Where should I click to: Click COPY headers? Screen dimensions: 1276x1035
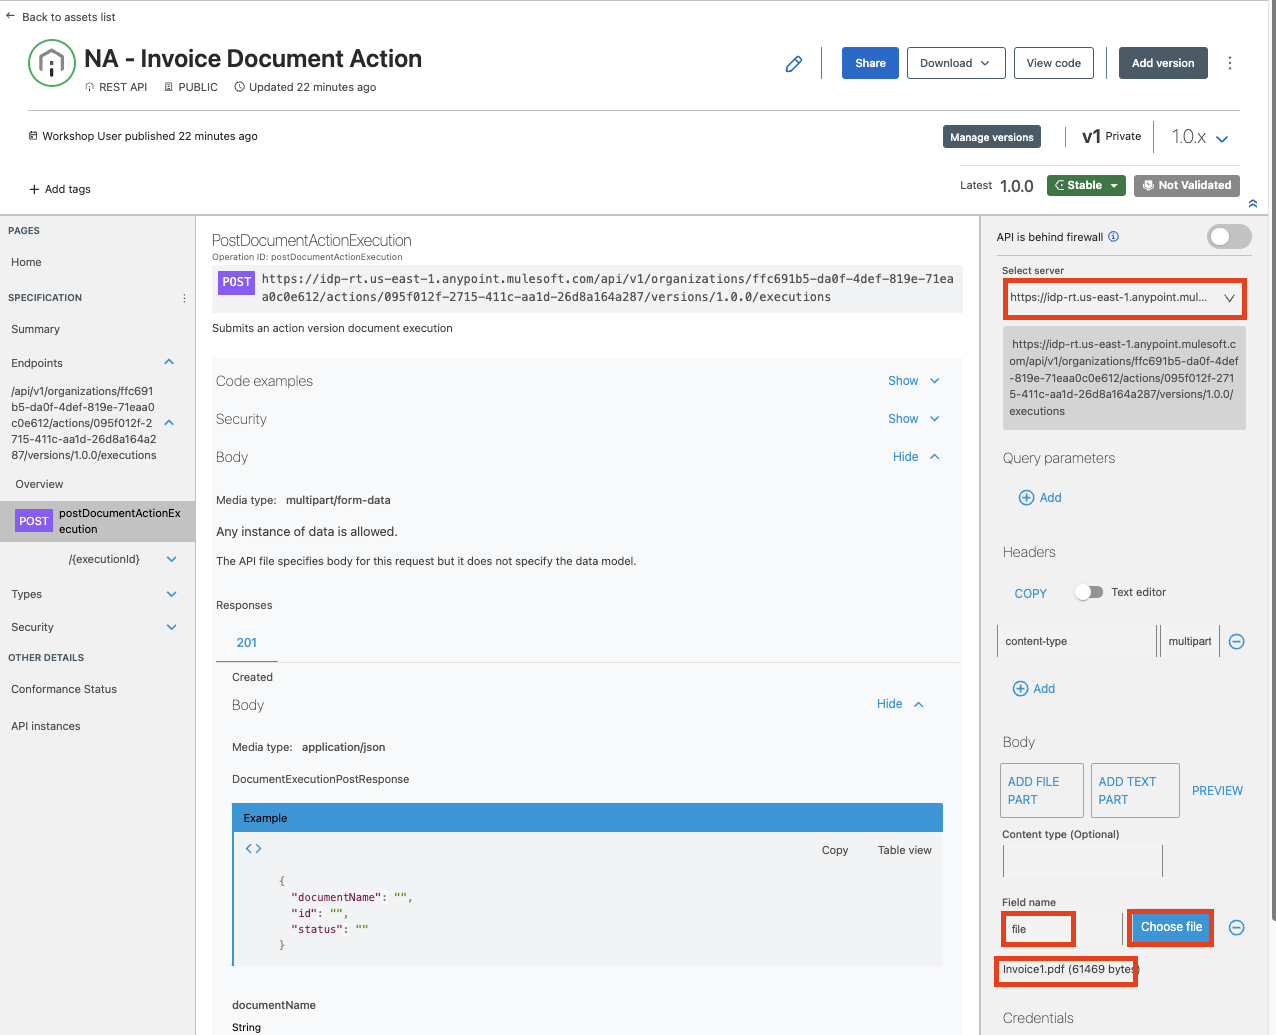click(1030, 593)
